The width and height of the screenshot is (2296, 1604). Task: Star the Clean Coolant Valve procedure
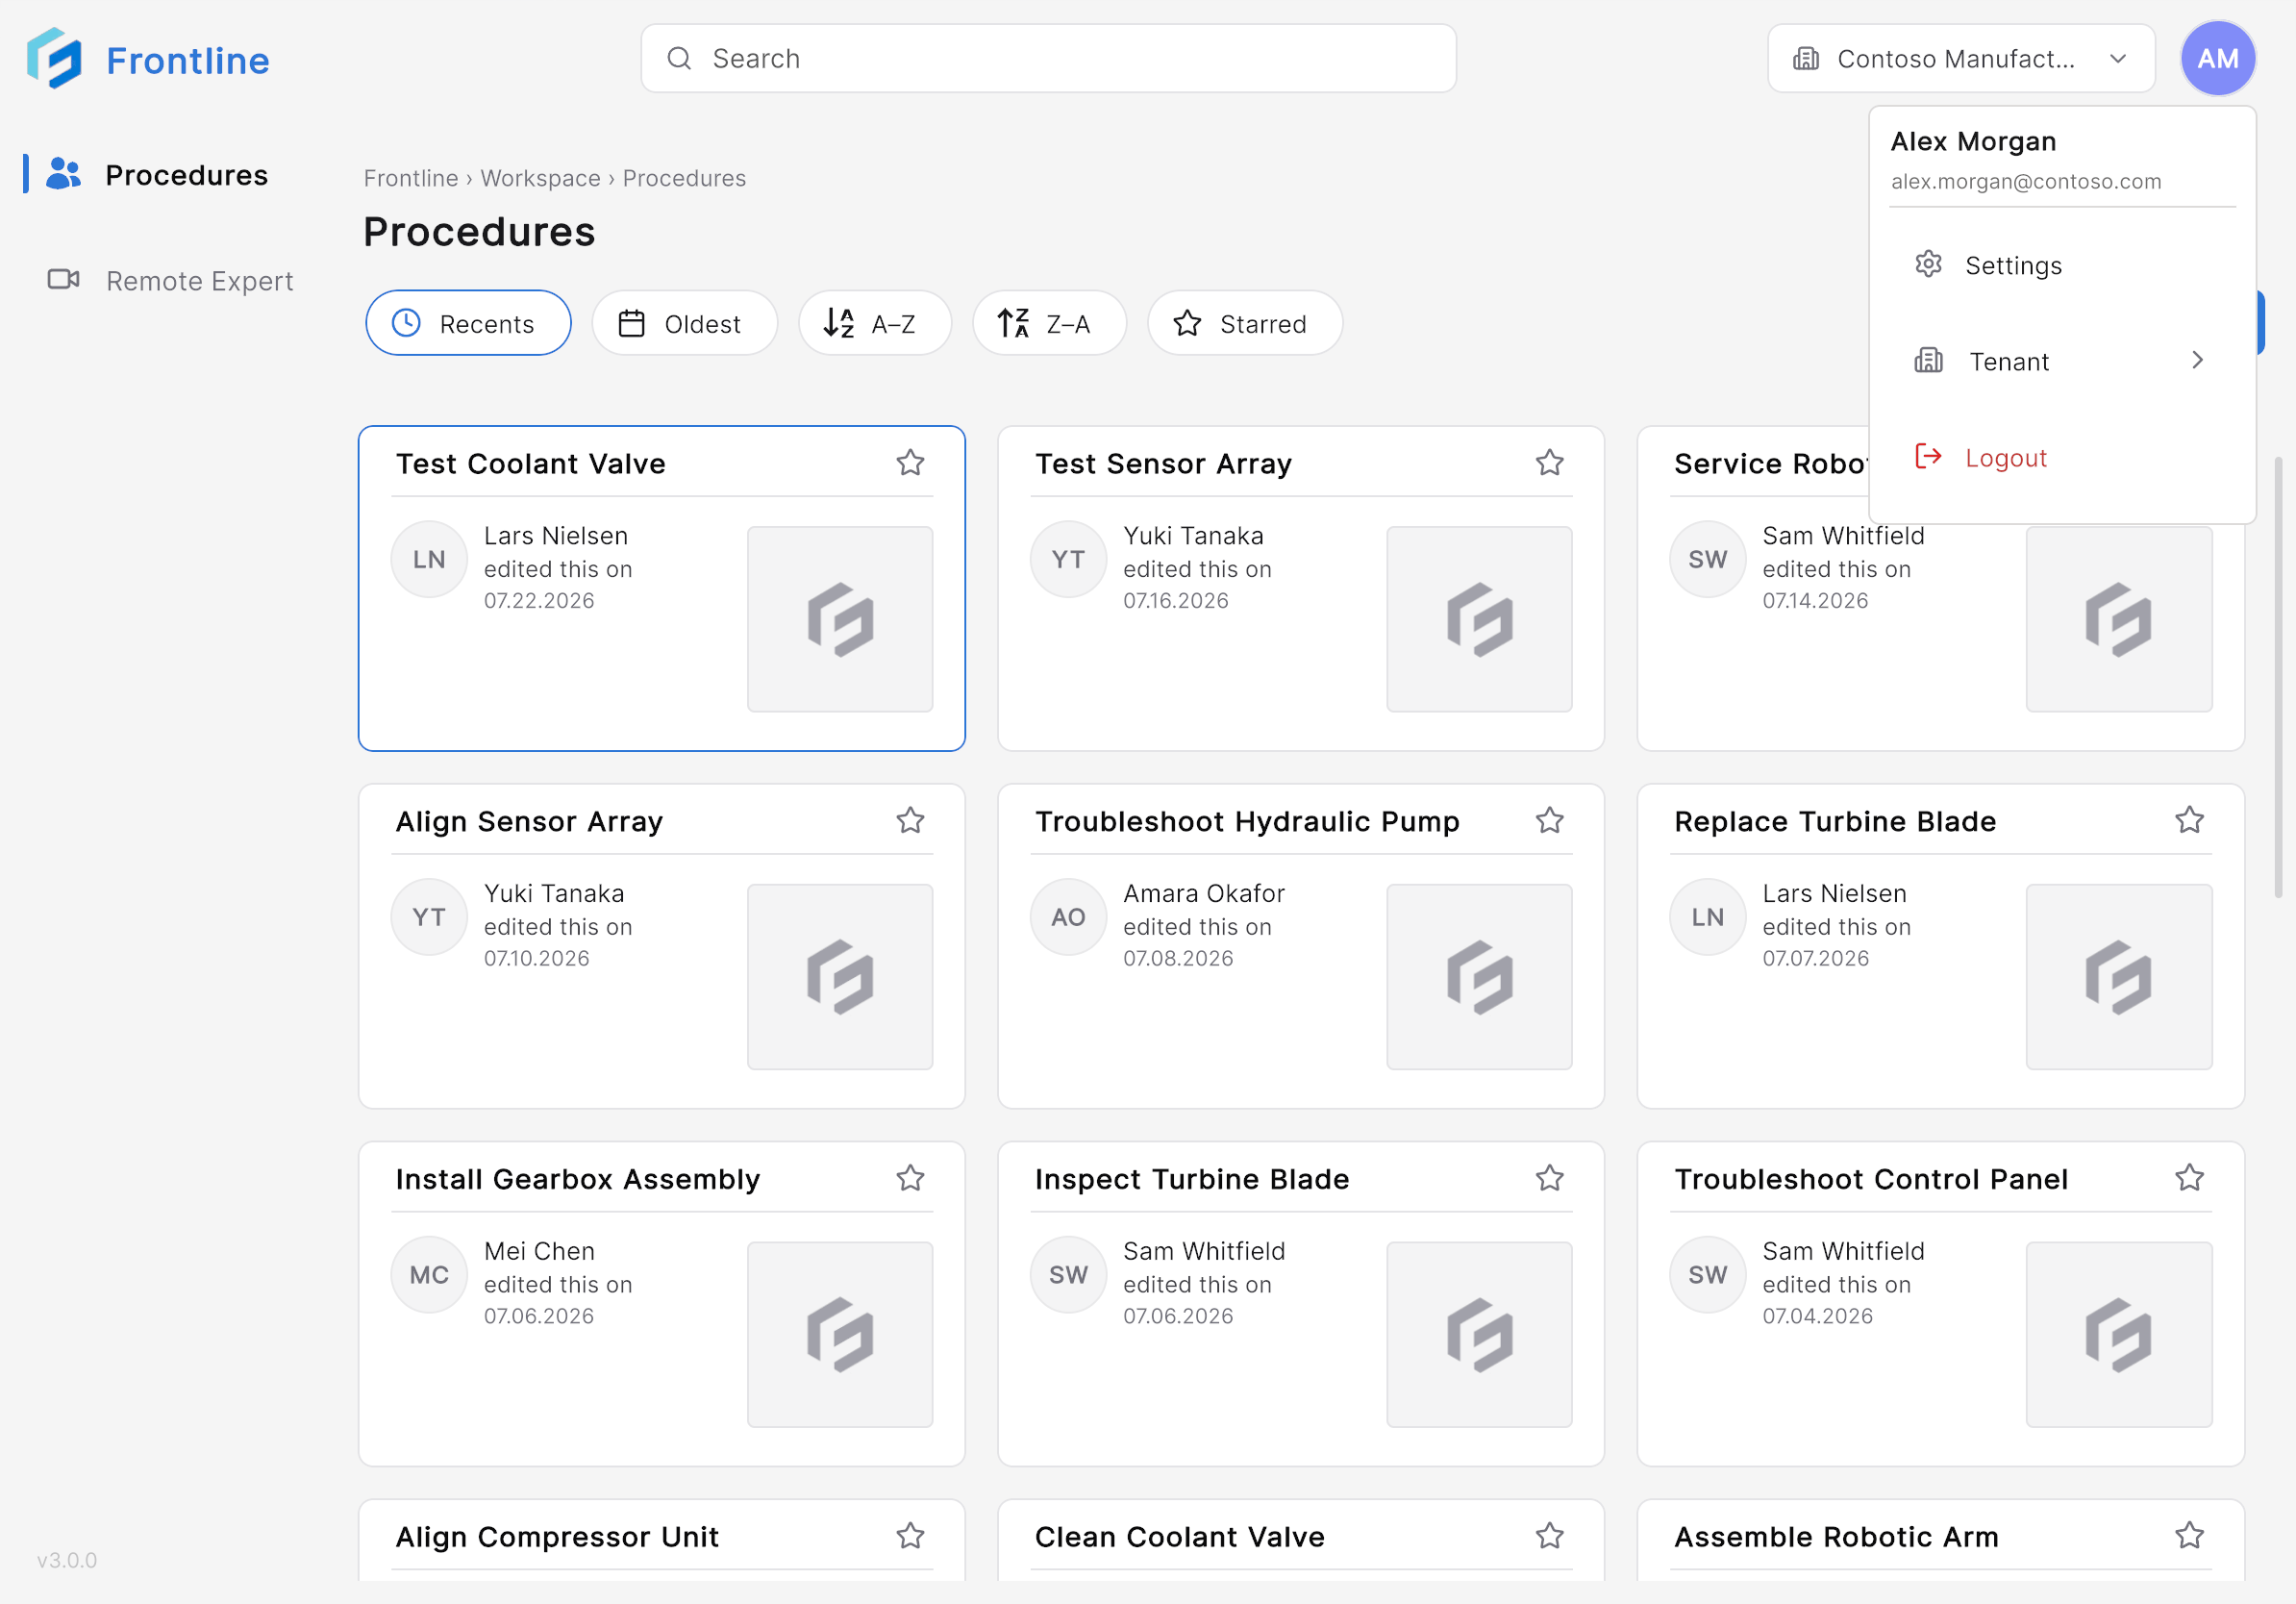point(1549,1535)
